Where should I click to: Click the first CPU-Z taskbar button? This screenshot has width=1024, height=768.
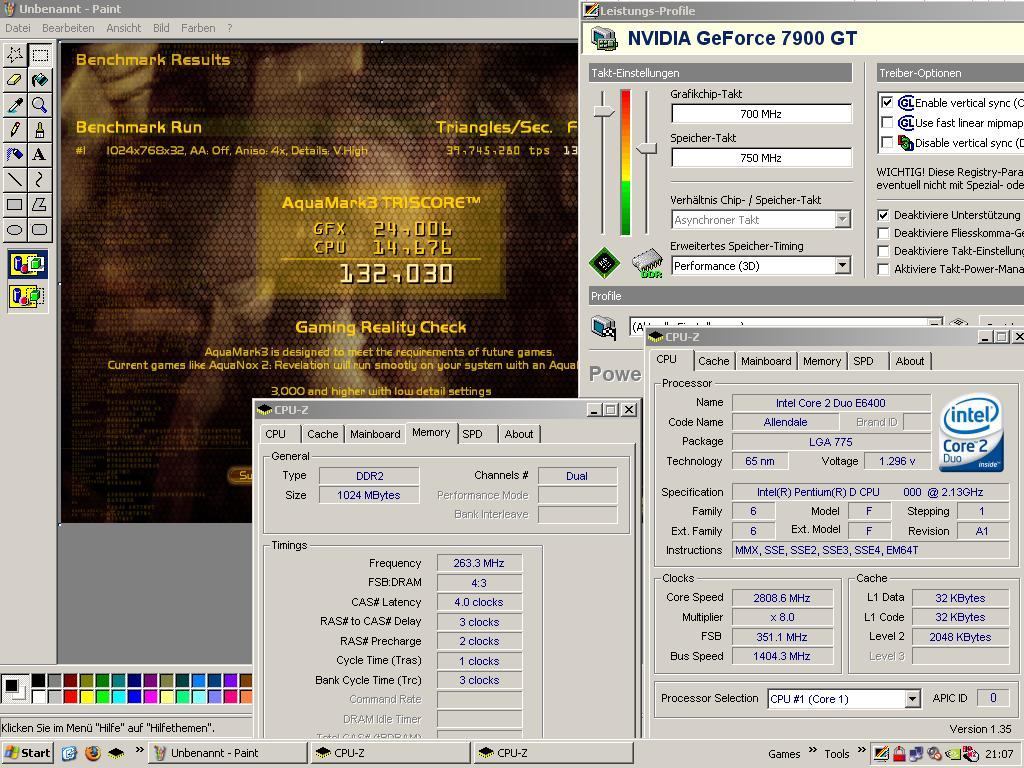(x=389, y=753)
